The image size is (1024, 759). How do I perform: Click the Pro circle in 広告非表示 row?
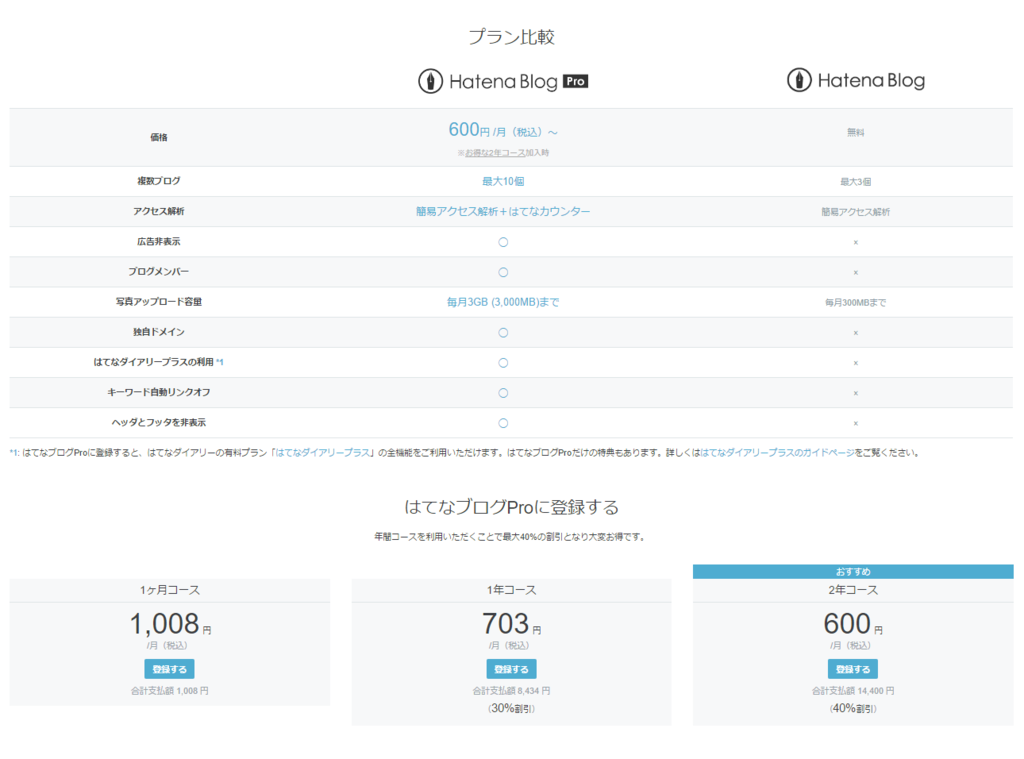pos(503,242)
